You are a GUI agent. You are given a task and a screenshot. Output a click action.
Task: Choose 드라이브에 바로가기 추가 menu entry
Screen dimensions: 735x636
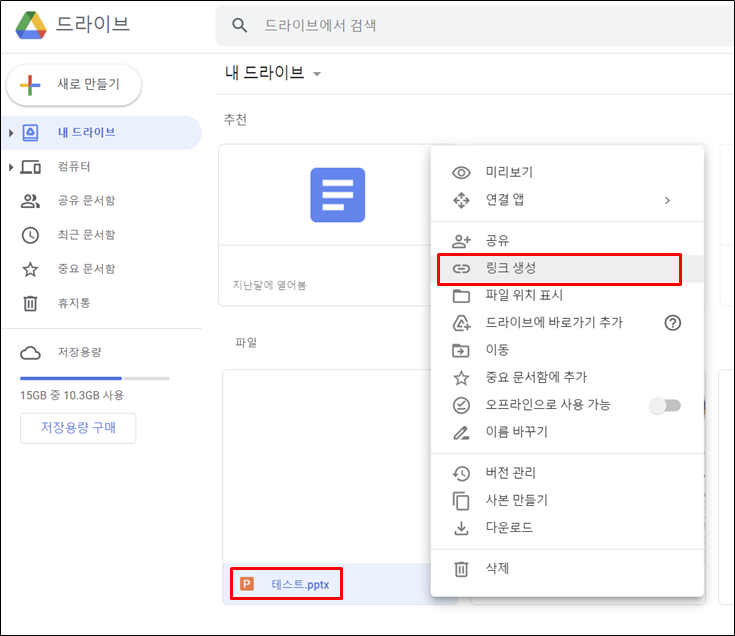point(567,323)
